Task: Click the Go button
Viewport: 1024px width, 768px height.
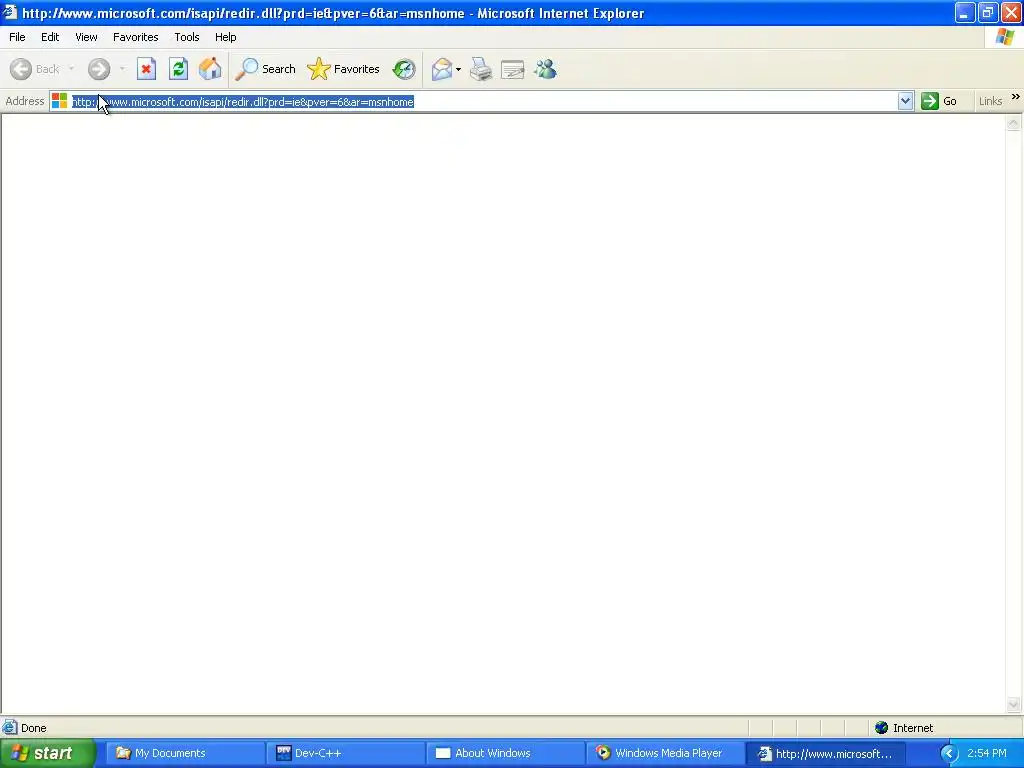Action: (x=939, y=101)
